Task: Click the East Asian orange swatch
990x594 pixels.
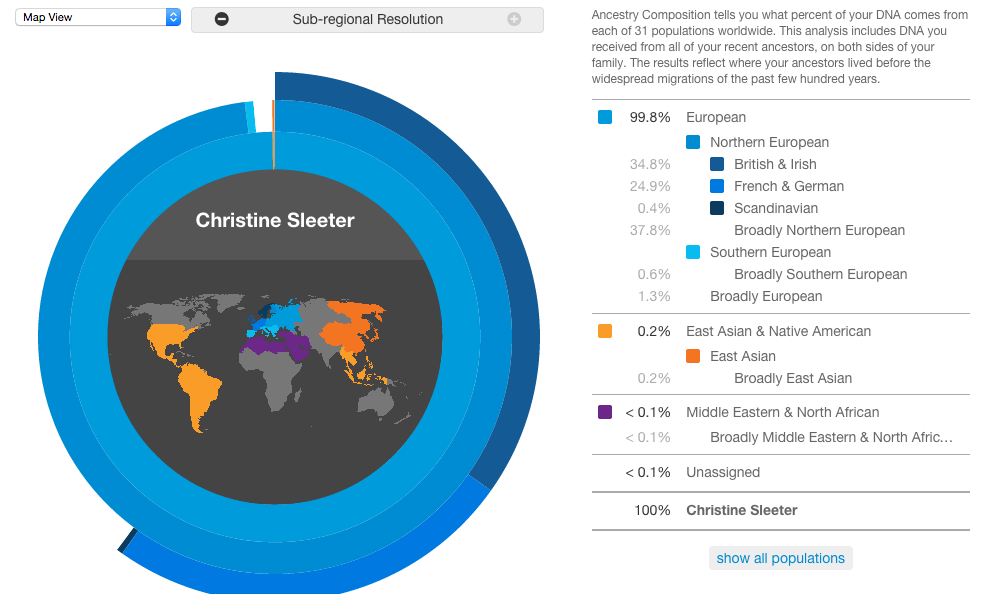Action: [693, 356]
